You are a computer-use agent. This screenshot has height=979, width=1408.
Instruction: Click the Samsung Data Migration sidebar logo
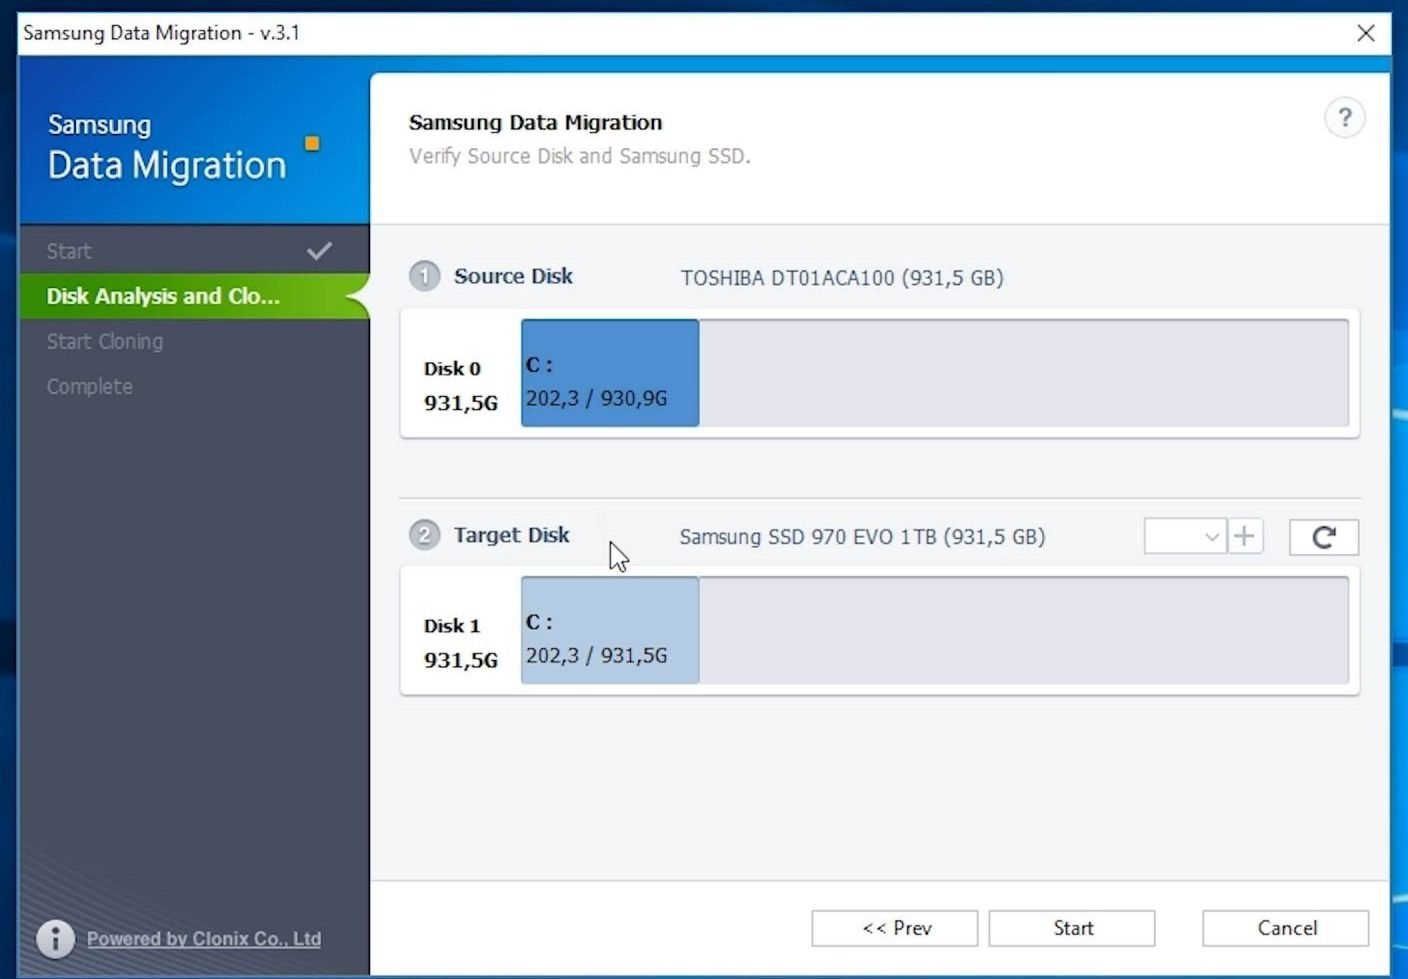[167, 148]
